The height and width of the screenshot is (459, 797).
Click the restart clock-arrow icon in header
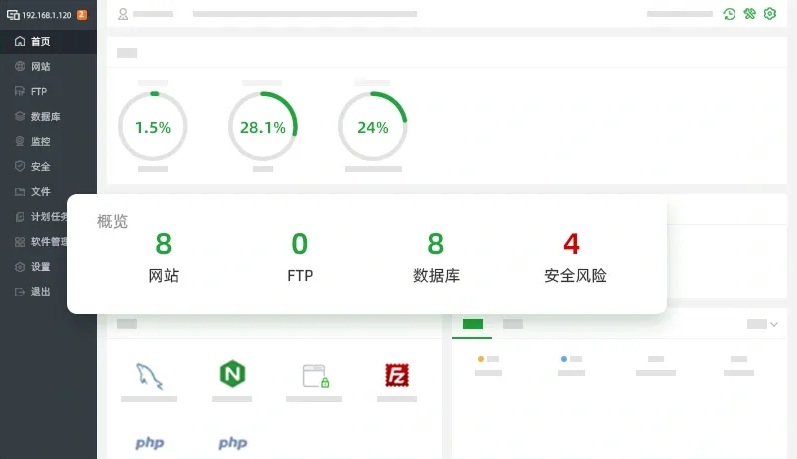pos(730,14)
